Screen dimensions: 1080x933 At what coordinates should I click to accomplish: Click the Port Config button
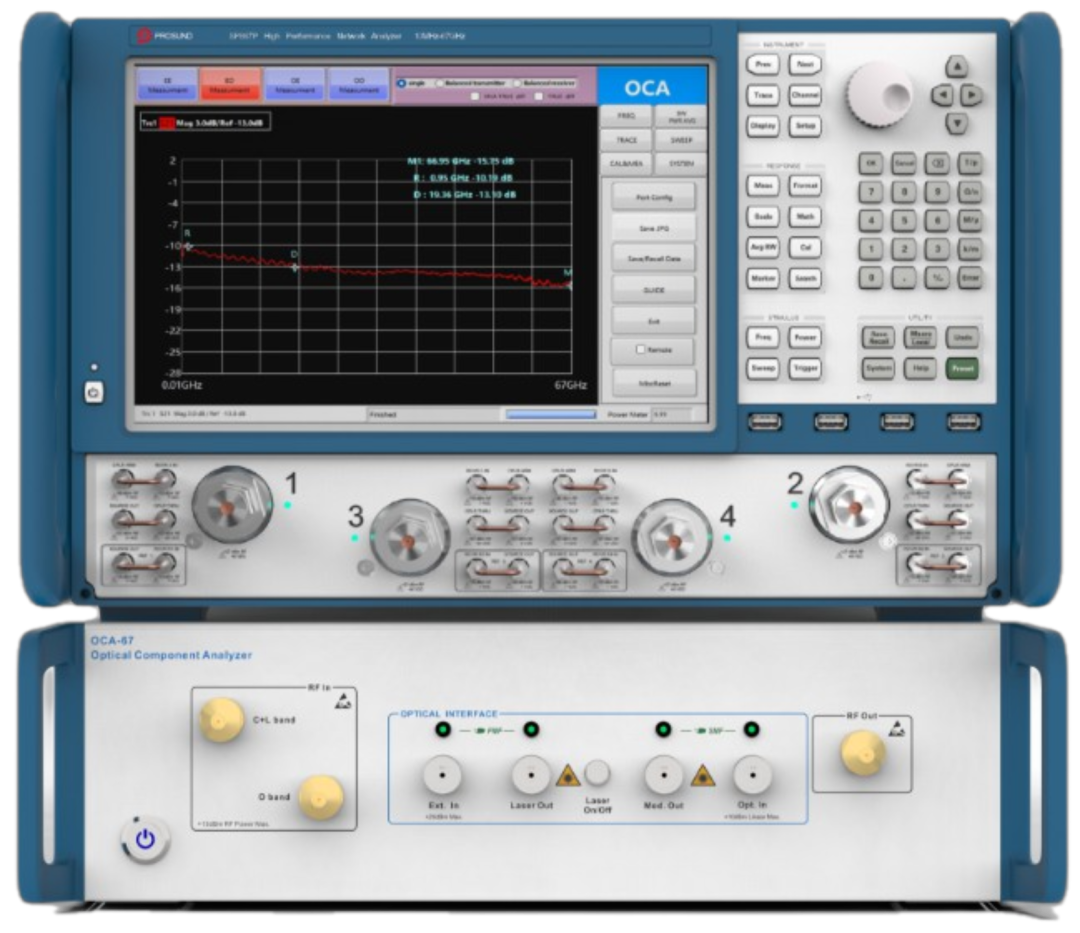click(x=654, y=198)
